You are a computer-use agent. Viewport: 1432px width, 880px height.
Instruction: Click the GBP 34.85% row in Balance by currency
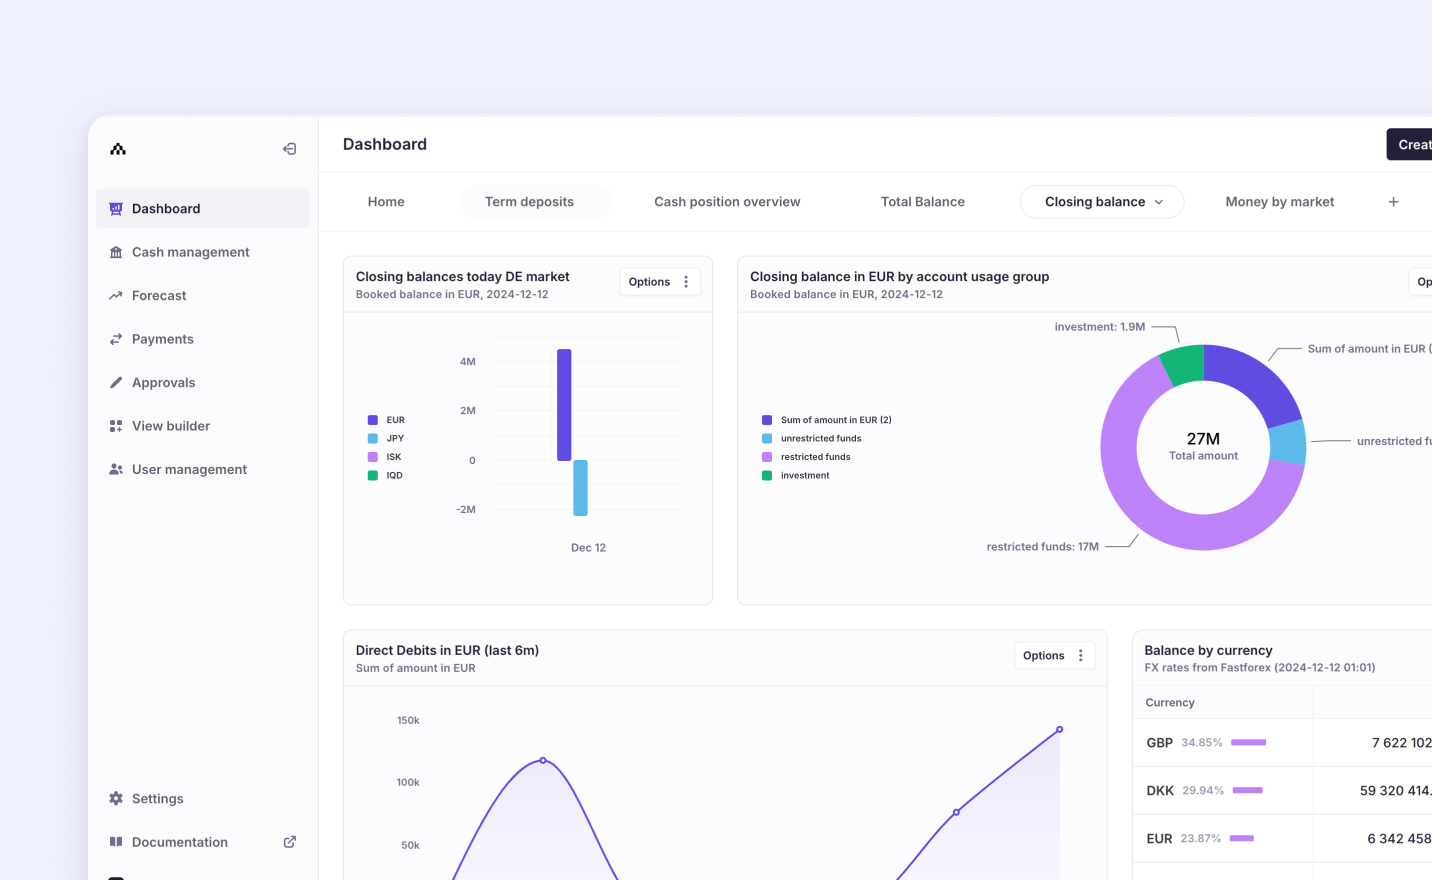pyautogui.click(x=1282, y=743)
